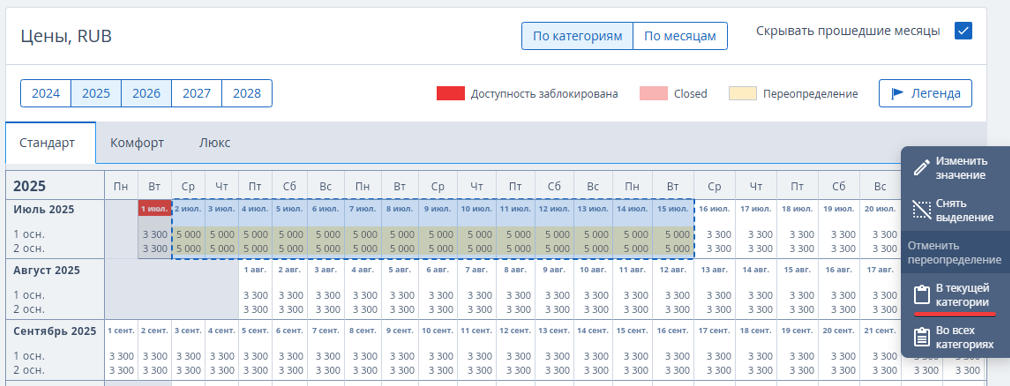Click the 16 июл. date header
The image size is (1010, 386).
tap(714, 209)
